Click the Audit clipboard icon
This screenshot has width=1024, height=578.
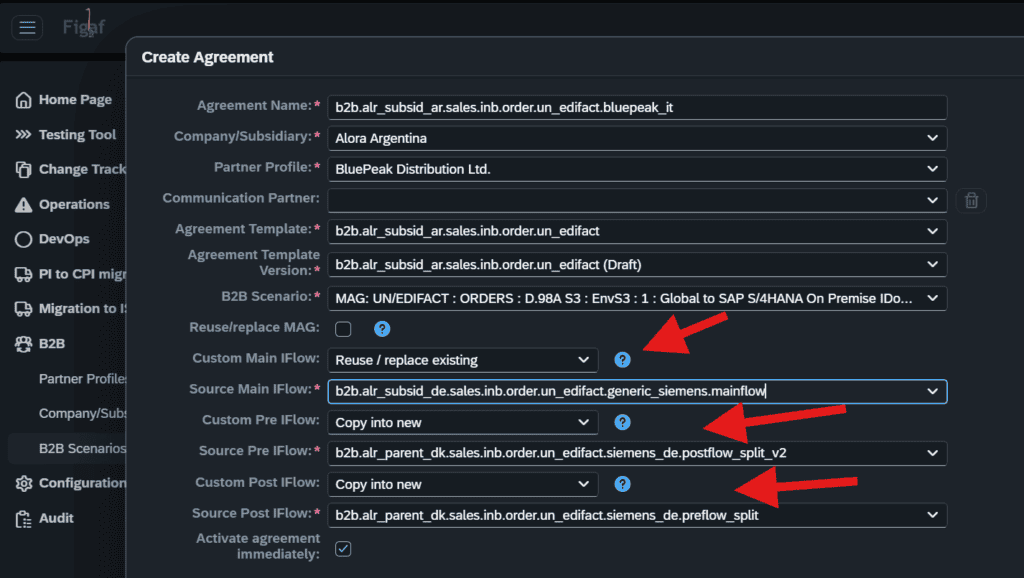coord(24,519)
